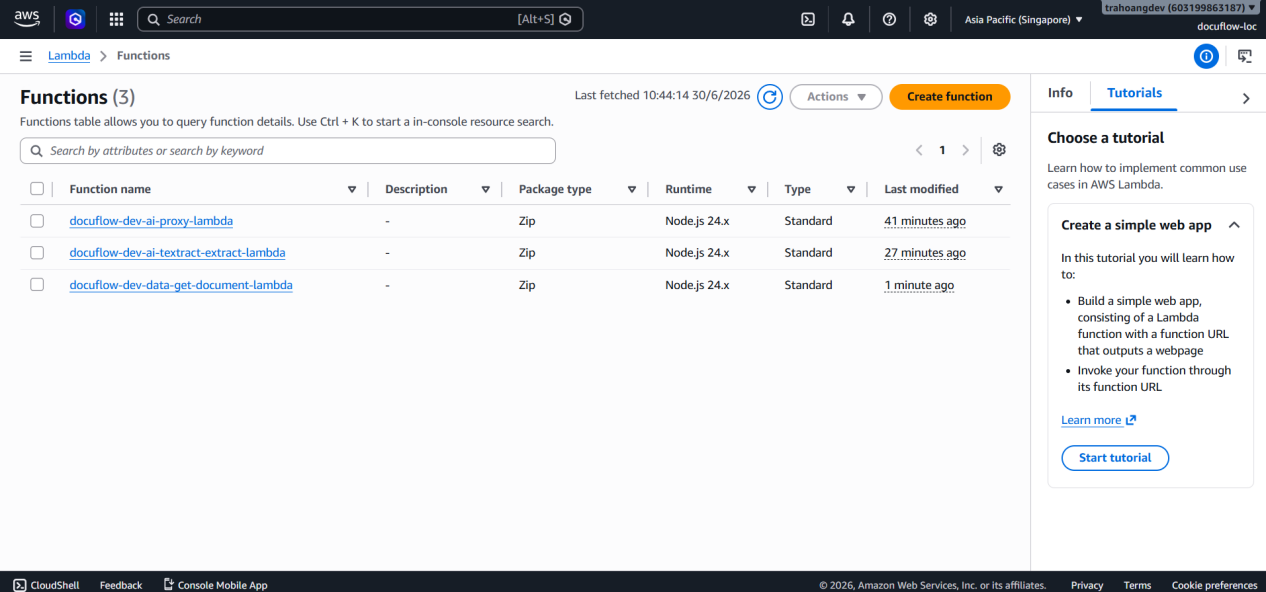
Task: Sort by Runtime column arrow
Action: (751, 189)
